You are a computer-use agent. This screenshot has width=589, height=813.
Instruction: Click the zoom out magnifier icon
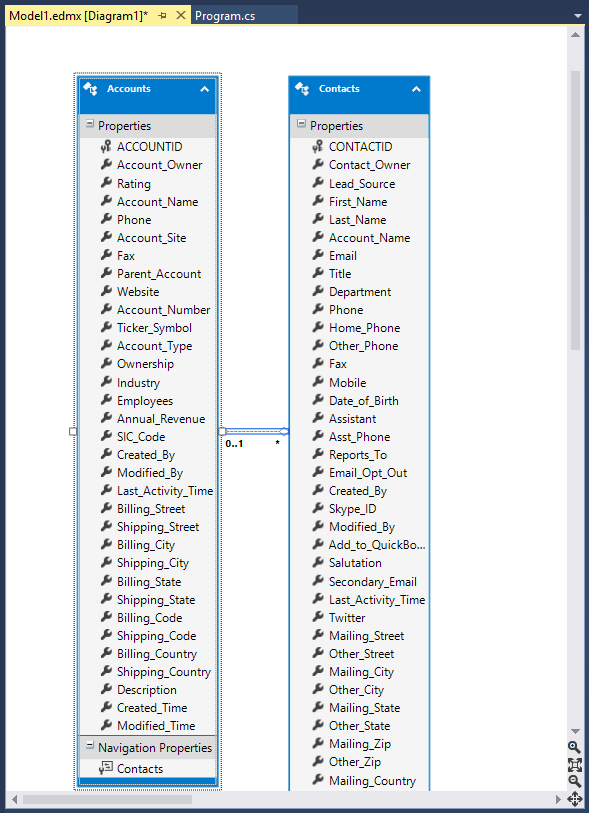coord(574,781)
